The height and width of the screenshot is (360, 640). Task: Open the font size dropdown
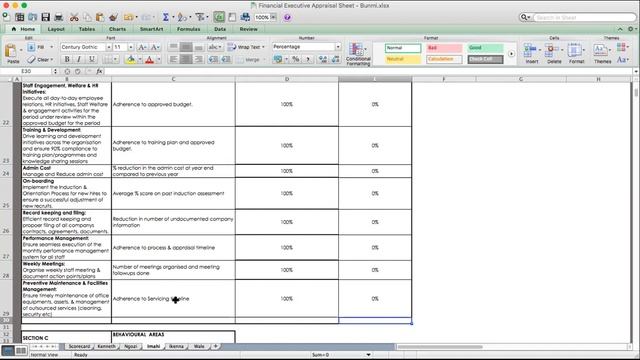(131, 47)
